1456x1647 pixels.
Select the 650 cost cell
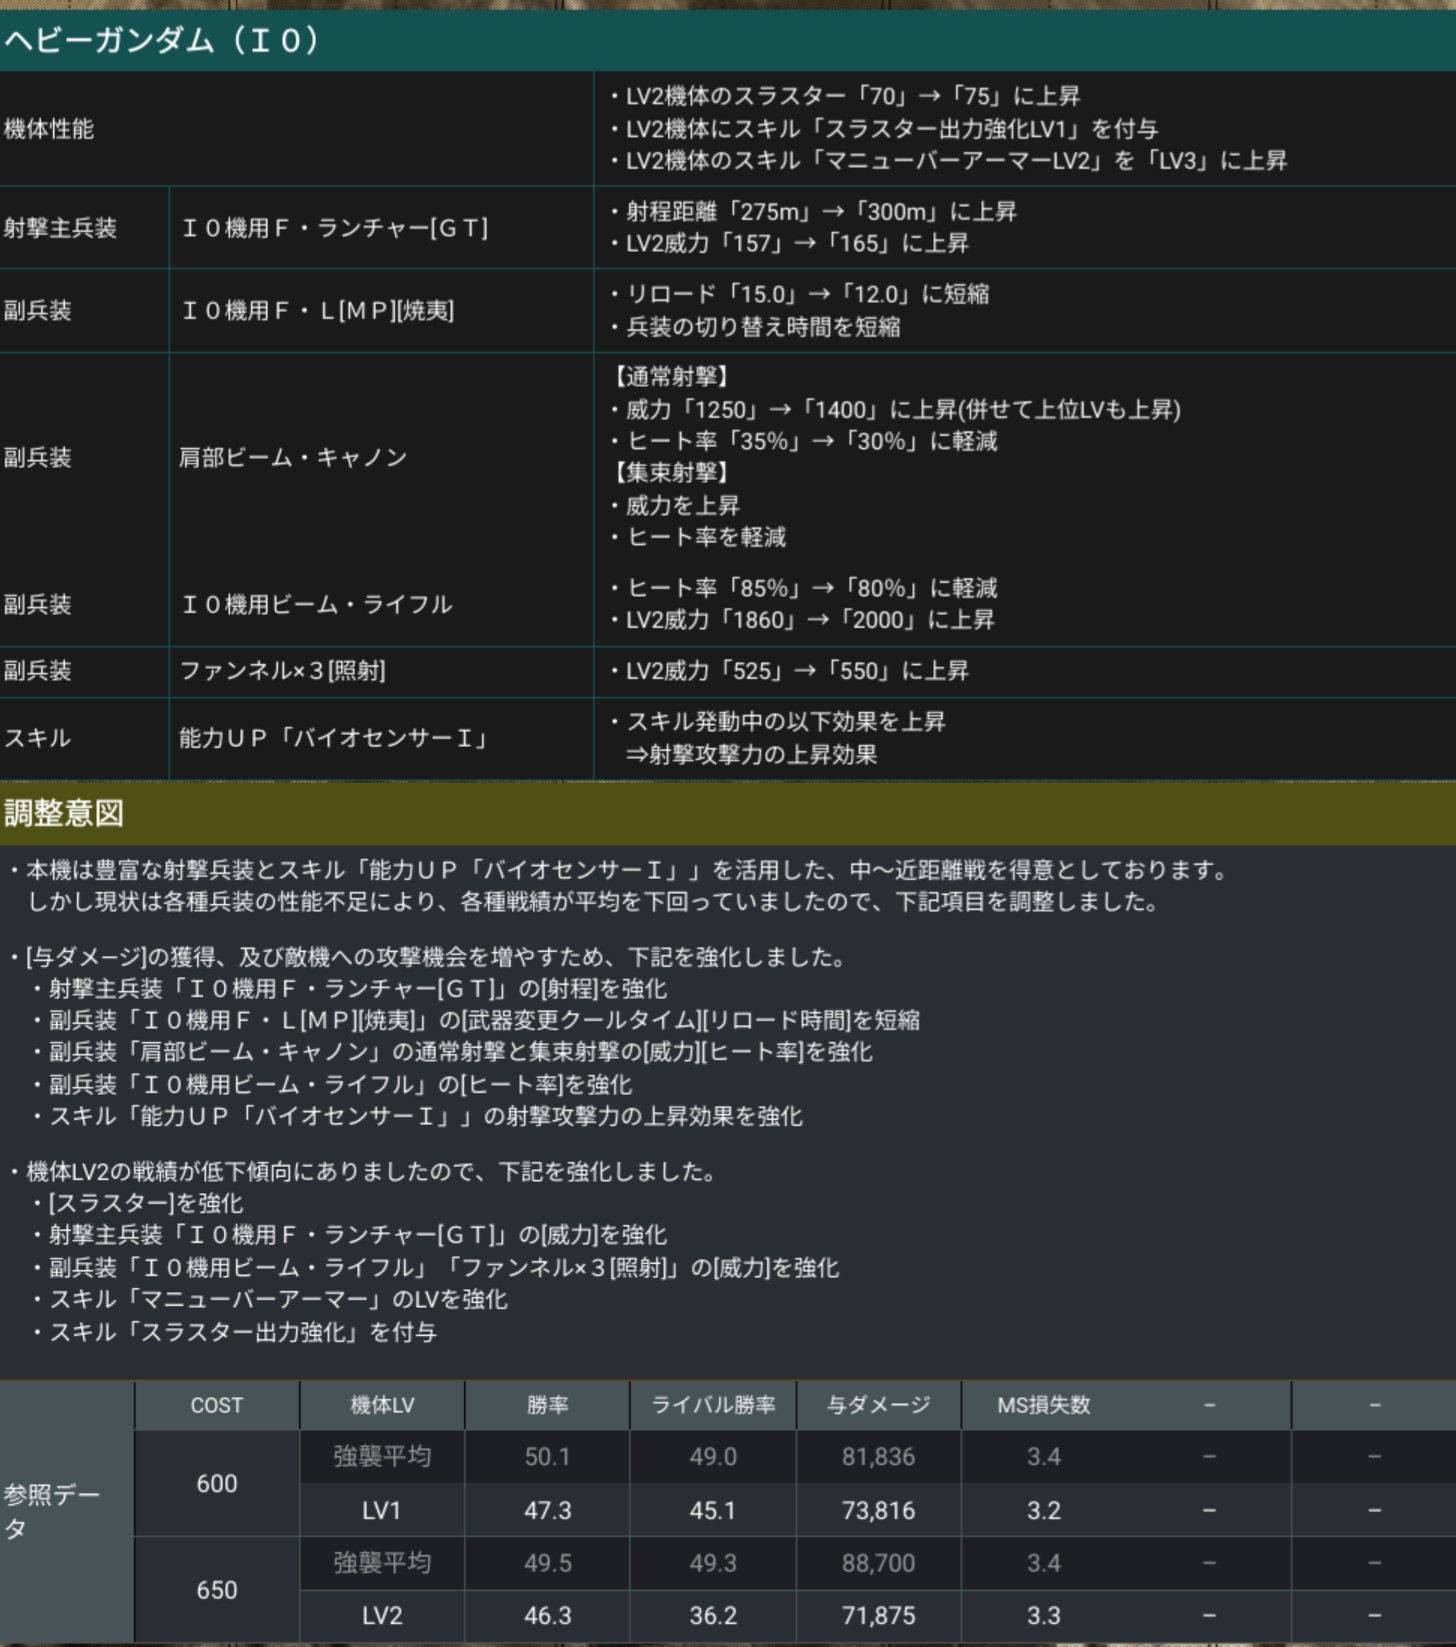tap(217, 1590)
